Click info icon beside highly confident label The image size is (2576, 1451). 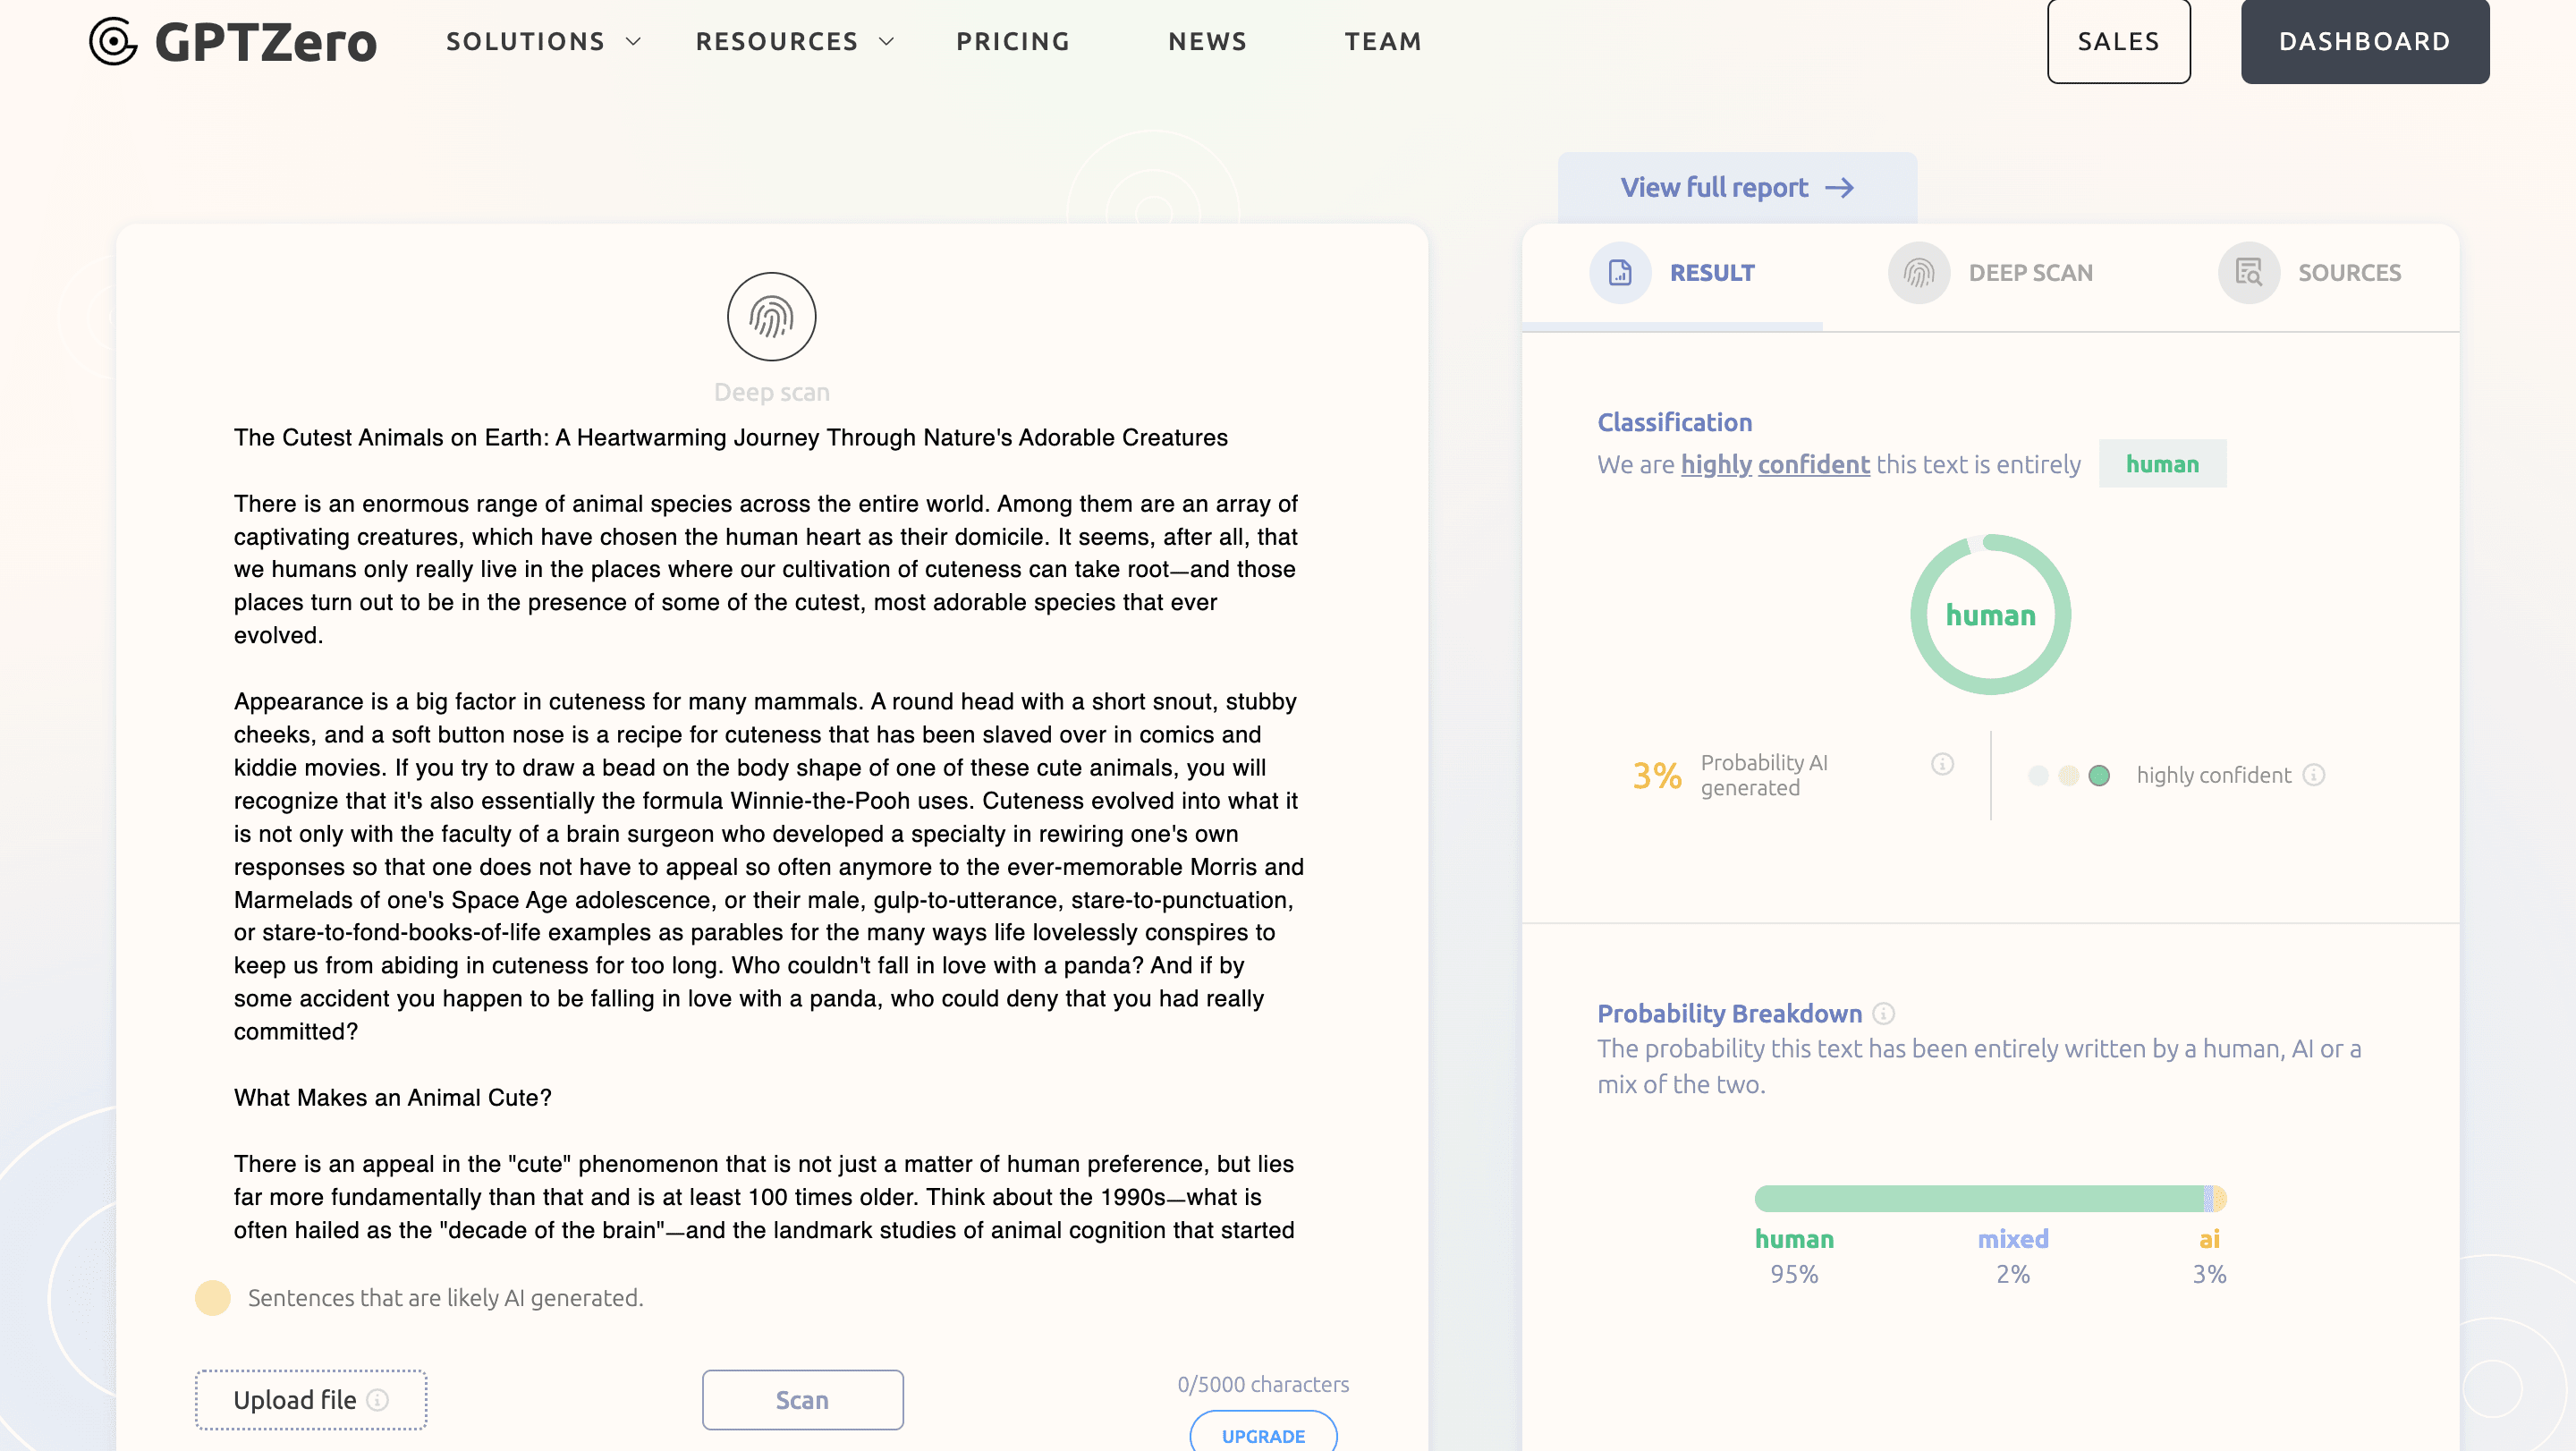coord(2314,775)
